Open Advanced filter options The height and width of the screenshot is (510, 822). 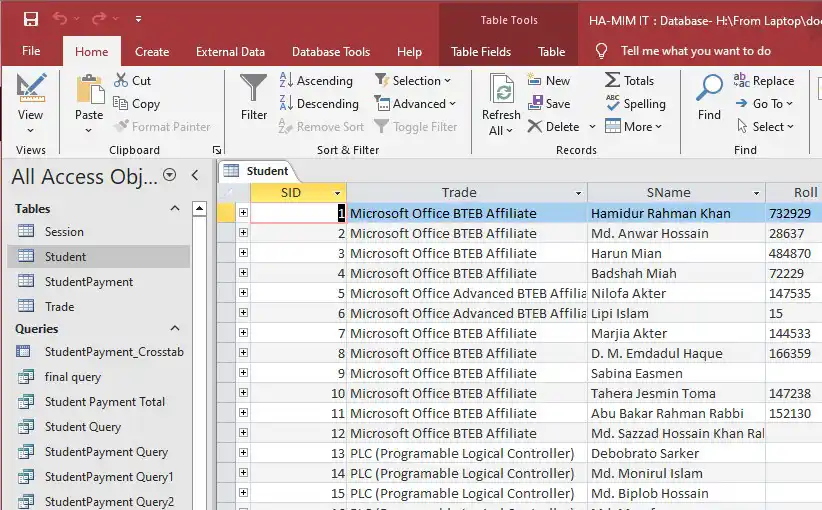[415, 104]
